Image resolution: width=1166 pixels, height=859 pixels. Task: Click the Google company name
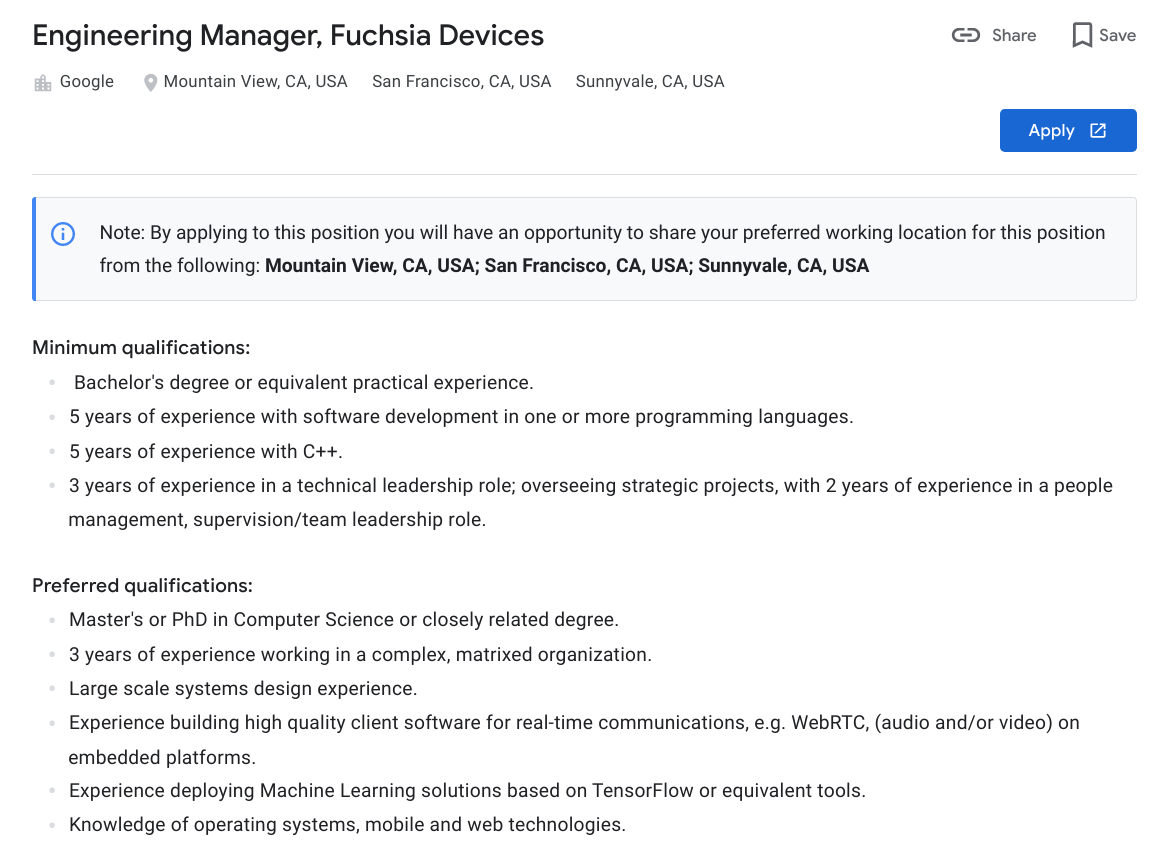86,81
